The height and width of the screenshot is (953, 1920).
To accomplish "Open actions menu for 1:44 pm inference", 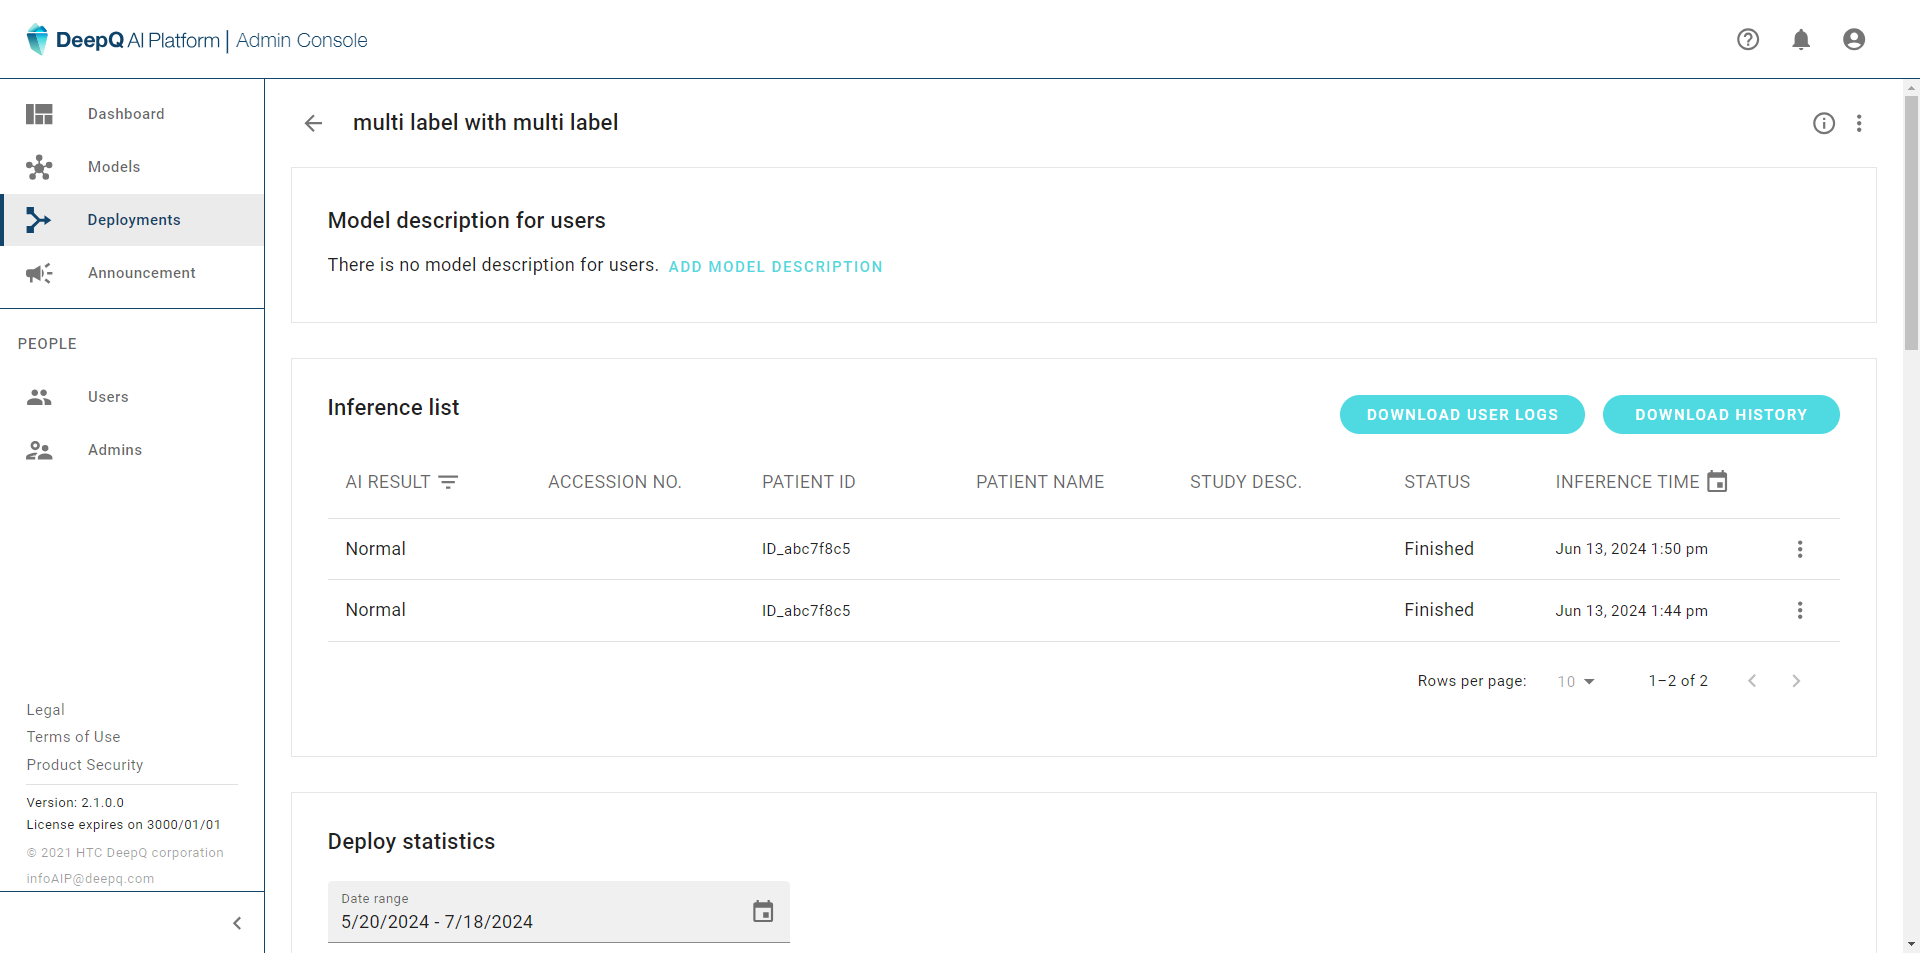I will pyautogui.click(x=1799, y=610).
